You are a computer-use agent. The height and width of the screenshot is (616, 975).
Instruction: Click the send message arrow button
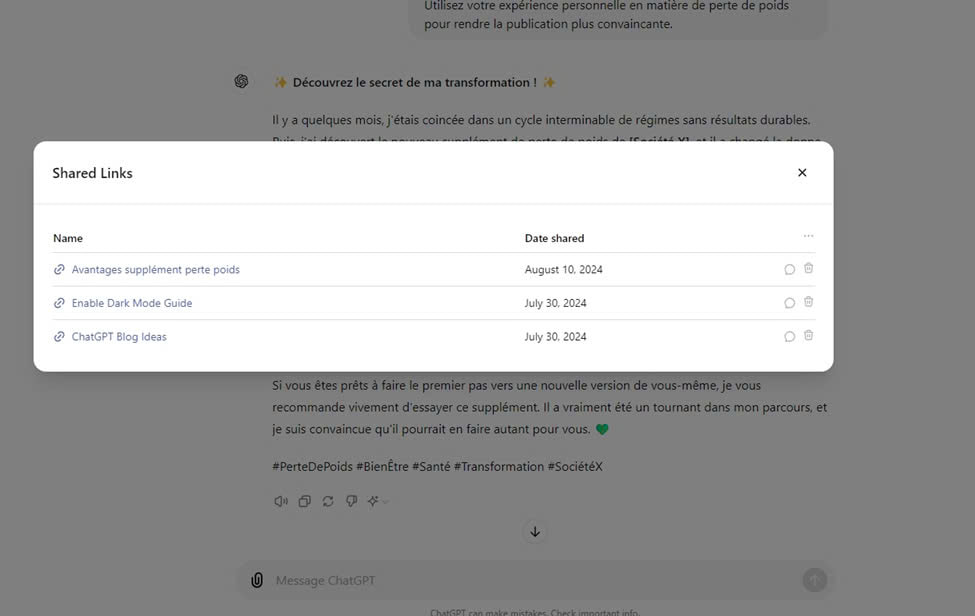click(x=815, y=580)
